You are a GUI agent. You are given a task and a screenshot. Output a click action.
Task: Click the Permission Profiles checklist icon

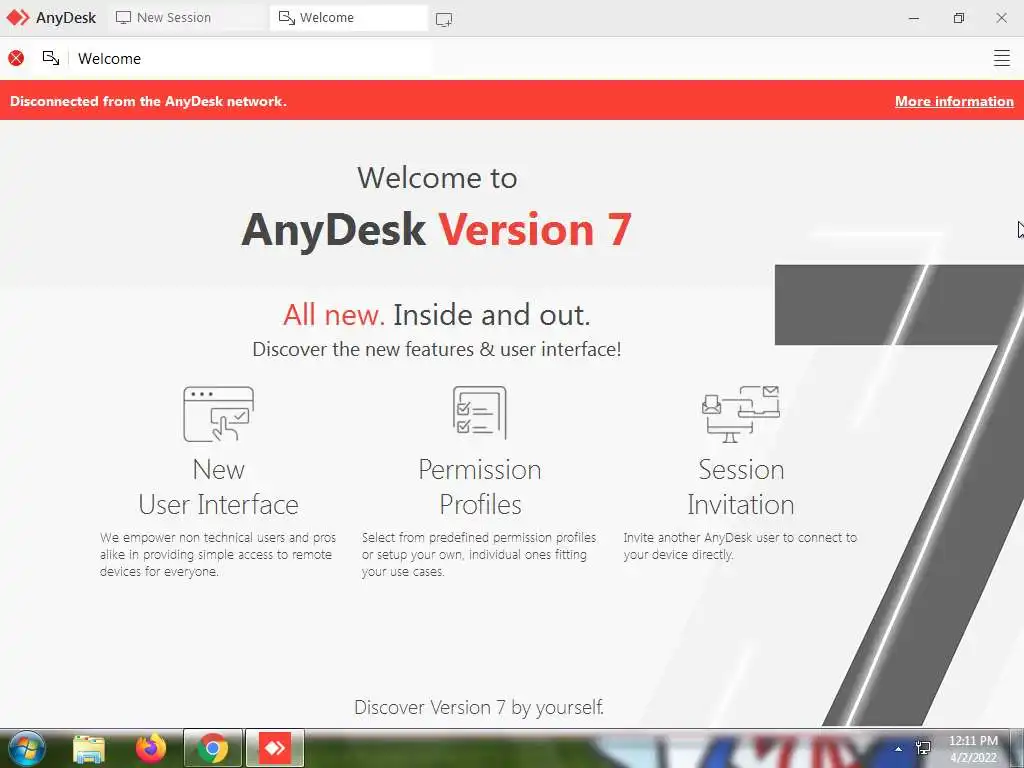tap(480, 413)
